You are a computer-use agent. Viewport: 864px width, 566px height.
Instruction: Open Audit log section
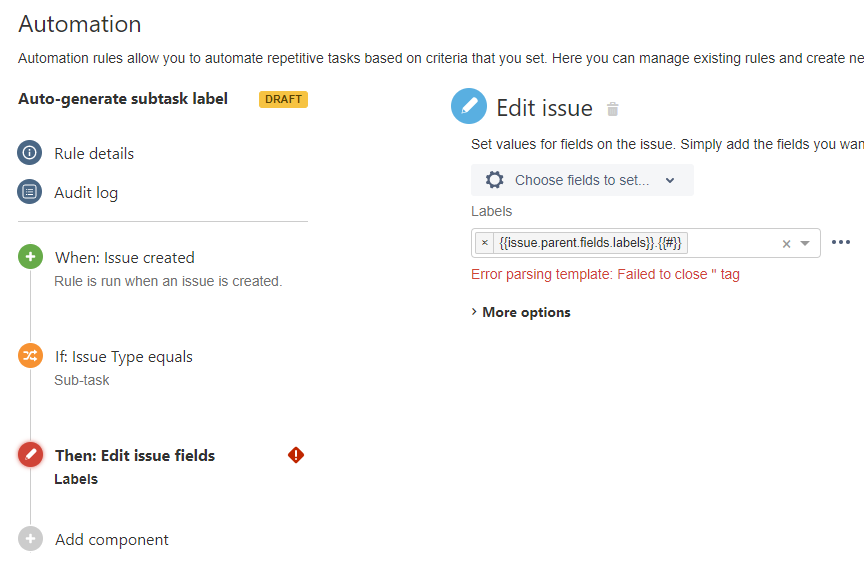coord(86,192)
